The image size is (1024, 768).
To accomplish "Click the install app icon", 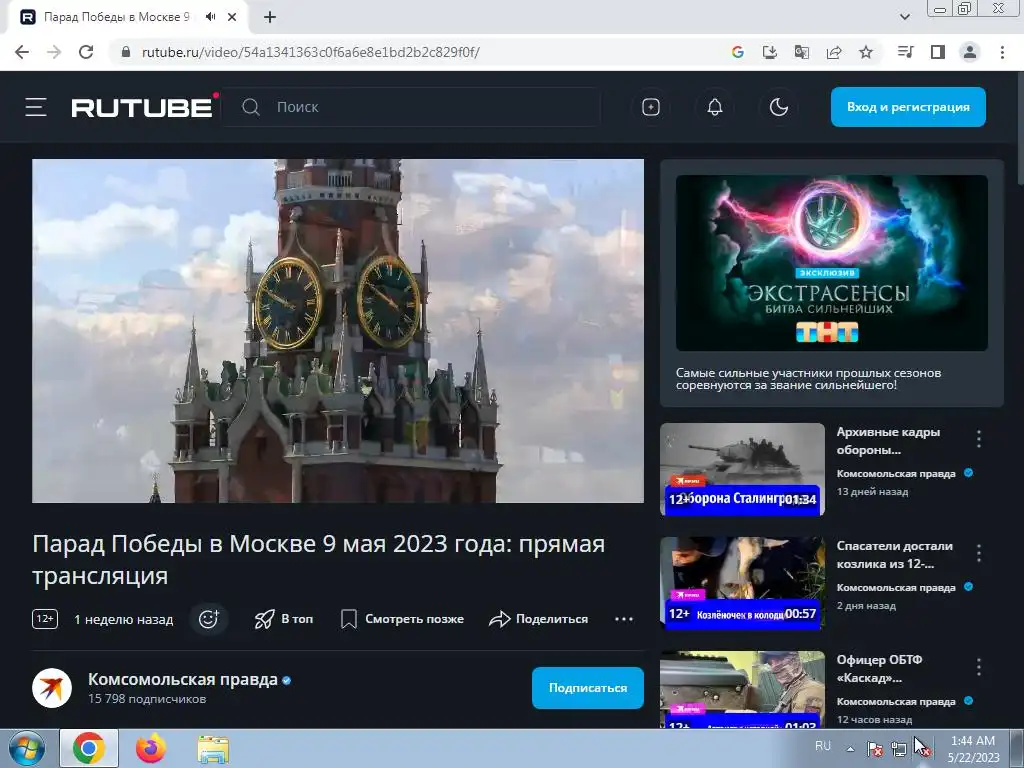I will point(770,52).
